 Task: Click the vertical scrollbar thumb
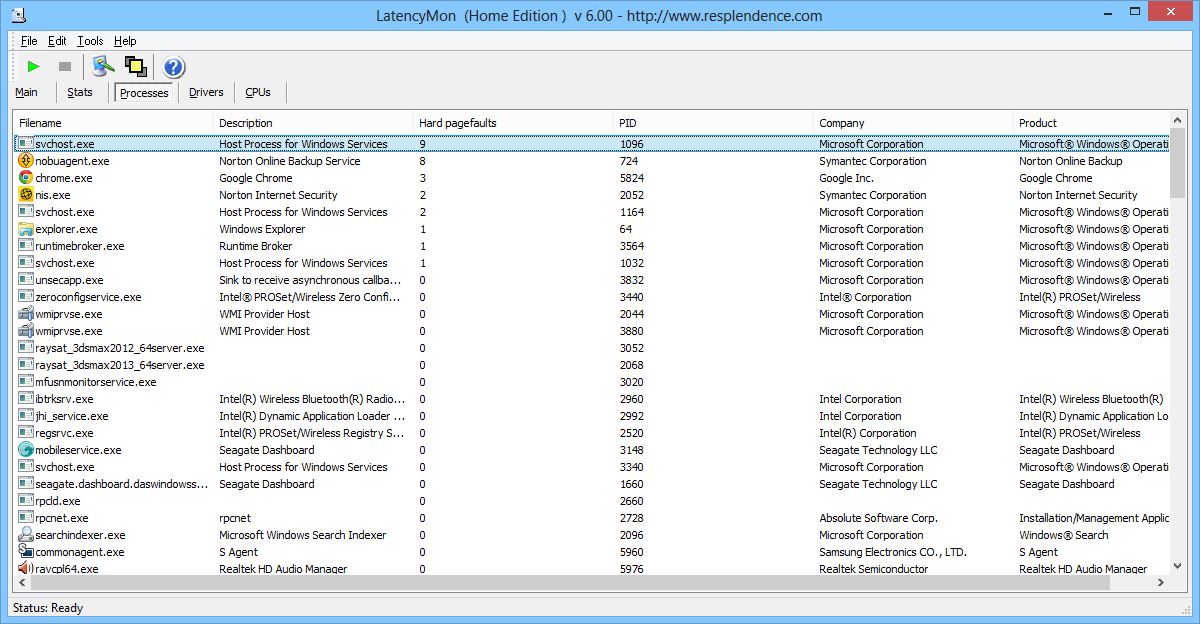pos(1177,163)
